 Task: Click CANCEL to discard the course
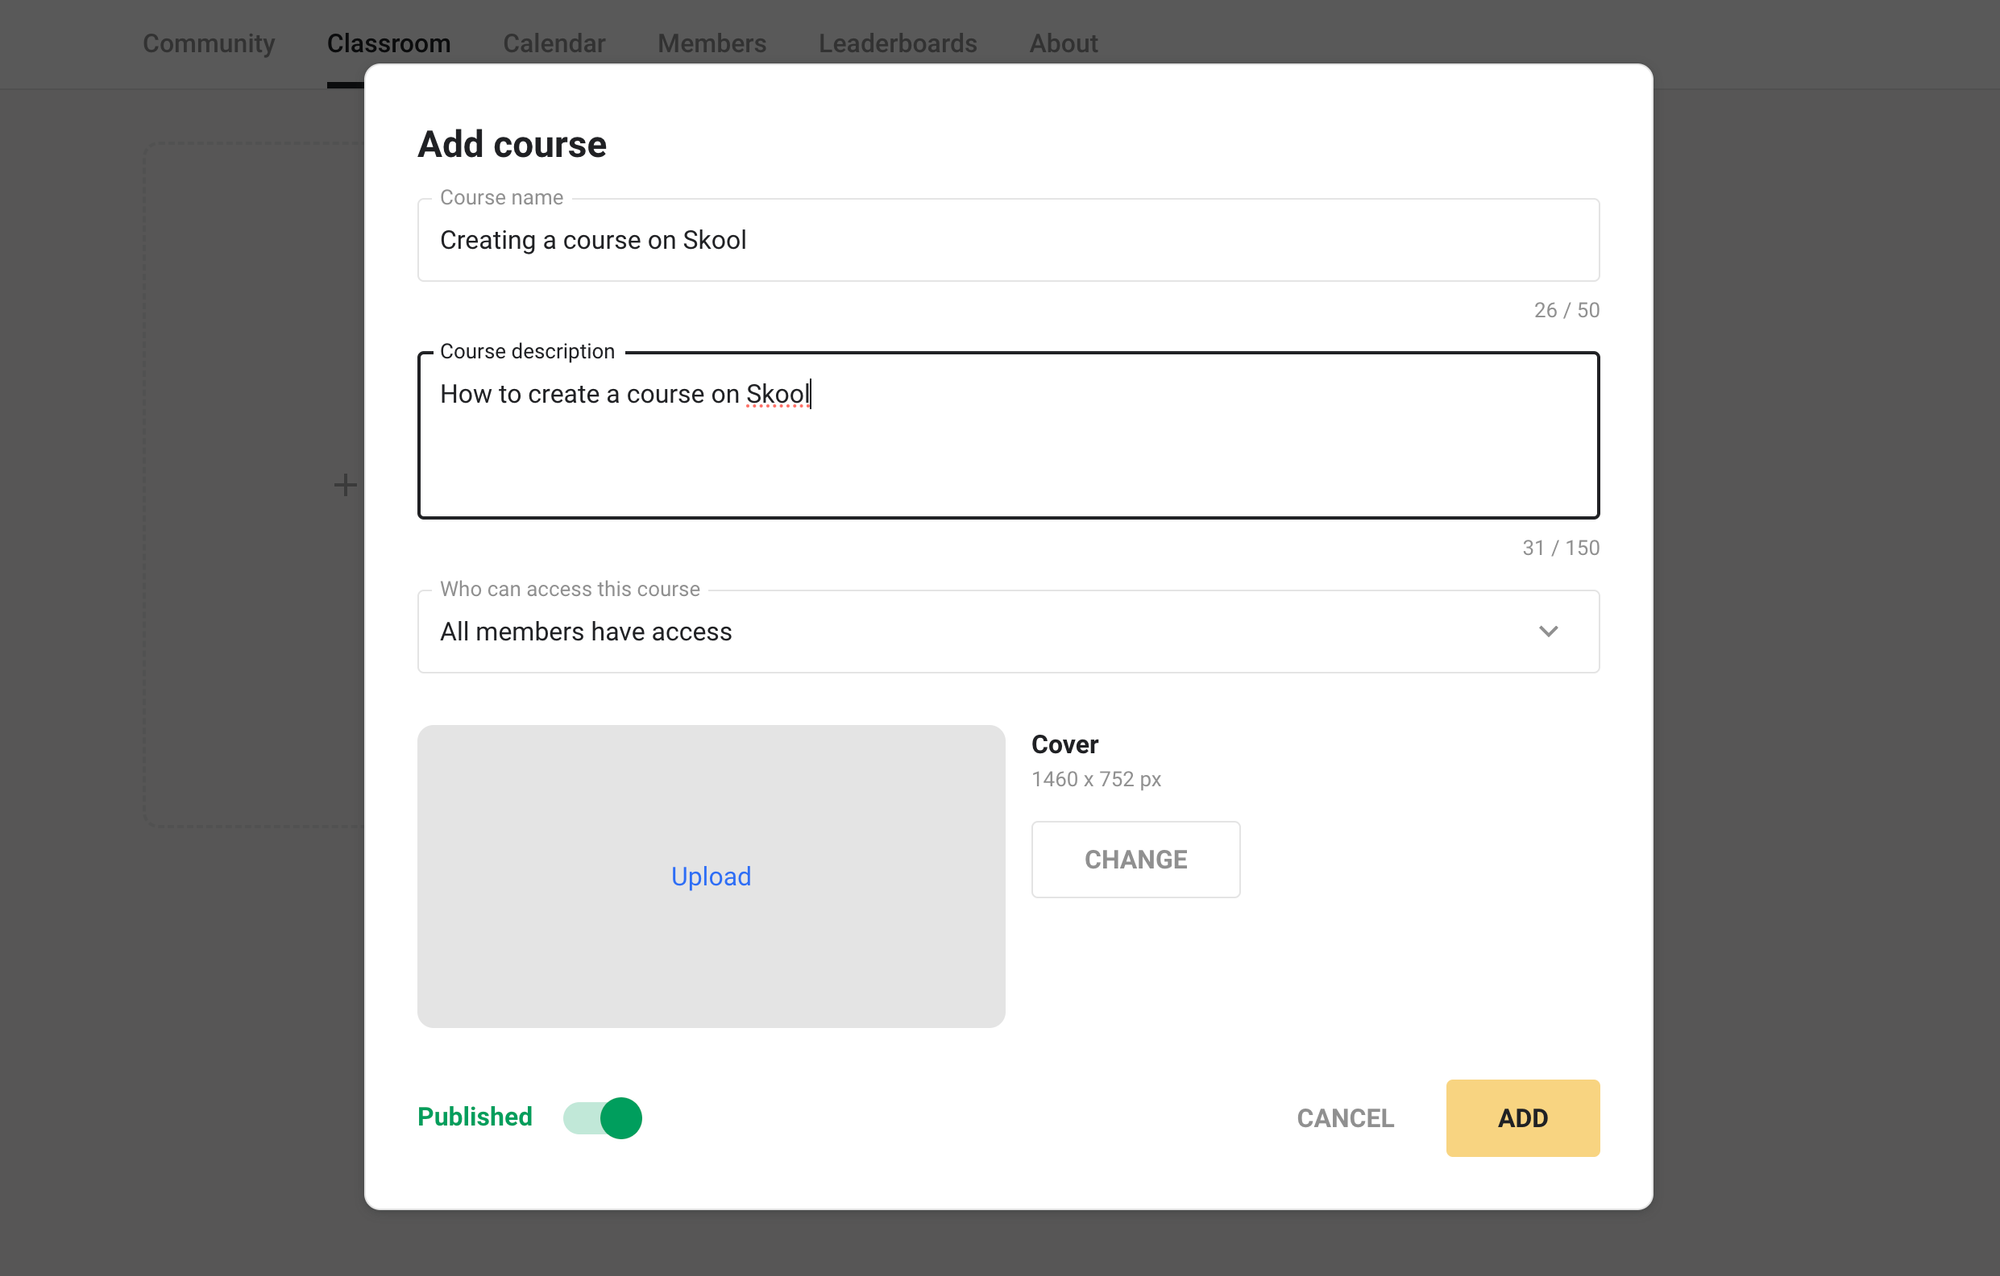(x=1345, y=1117)
